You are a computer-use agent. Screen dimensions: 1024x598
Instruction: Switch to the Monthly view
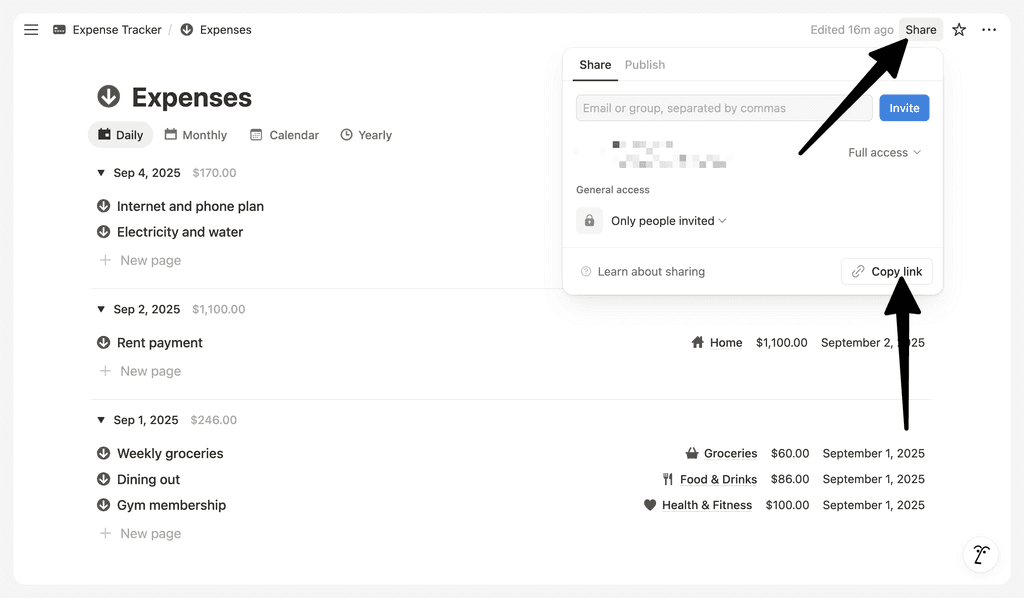196,134
